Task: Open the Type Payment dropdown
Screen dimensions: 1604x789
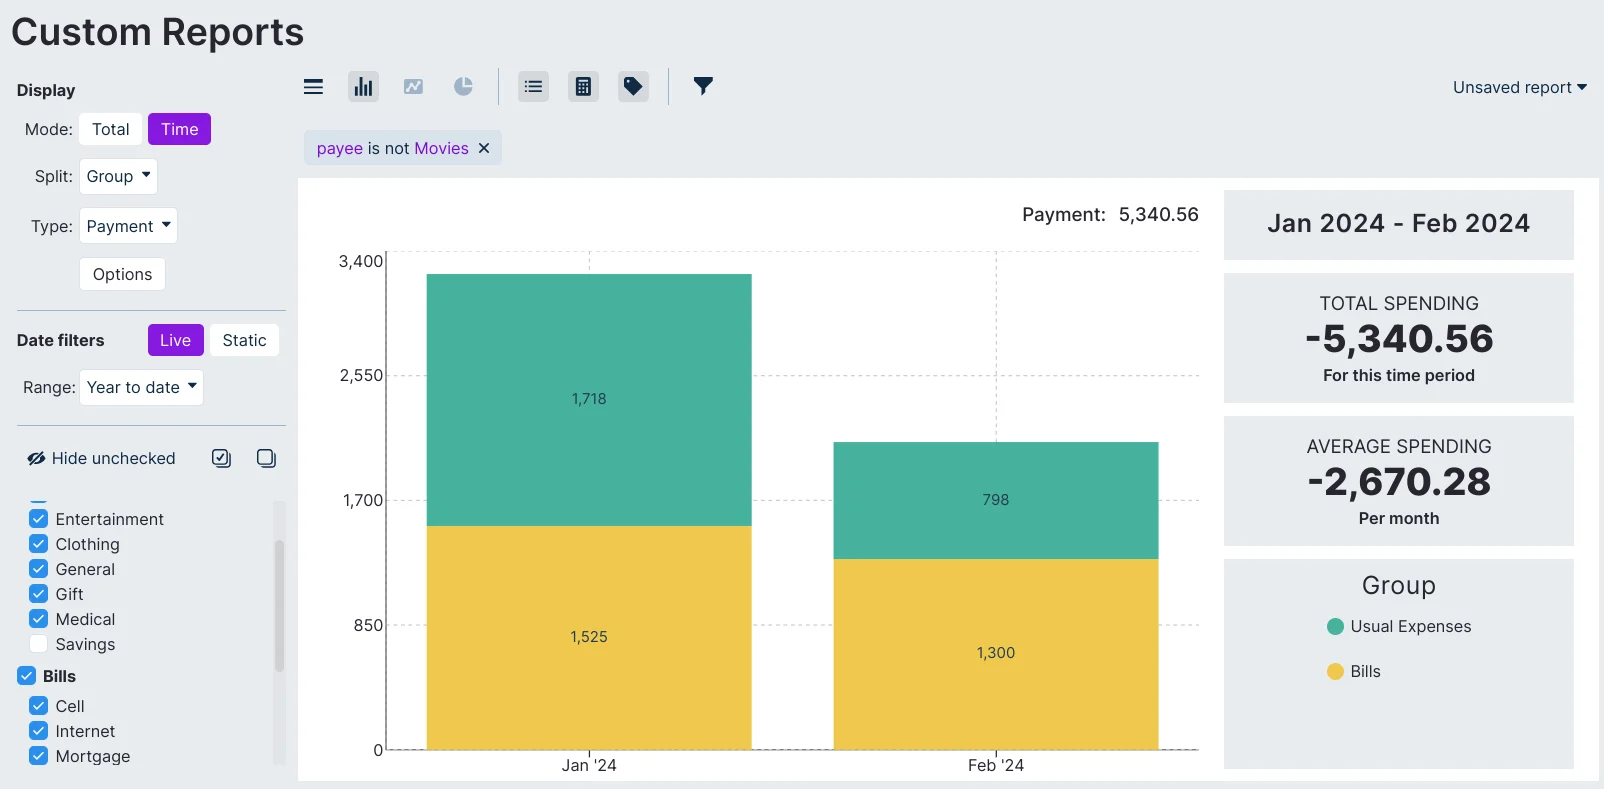Action: (128, 226)
